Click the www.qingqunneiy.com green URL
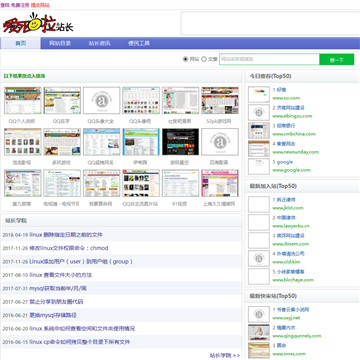Screen dimensions: 360x360 pyautogui.click(x=297, y=336)
